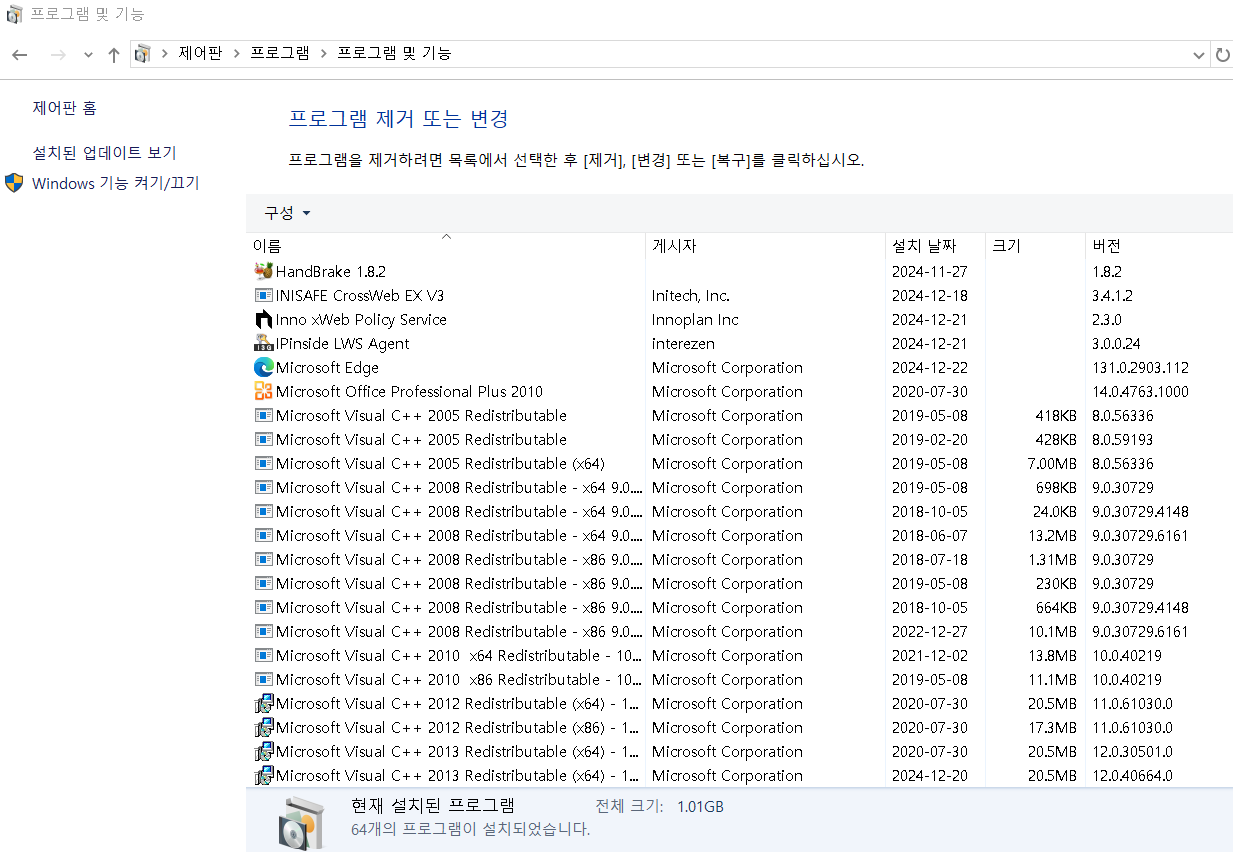
Task: Go to 제어판 in breadcrumb path
Action: (200, 54)
